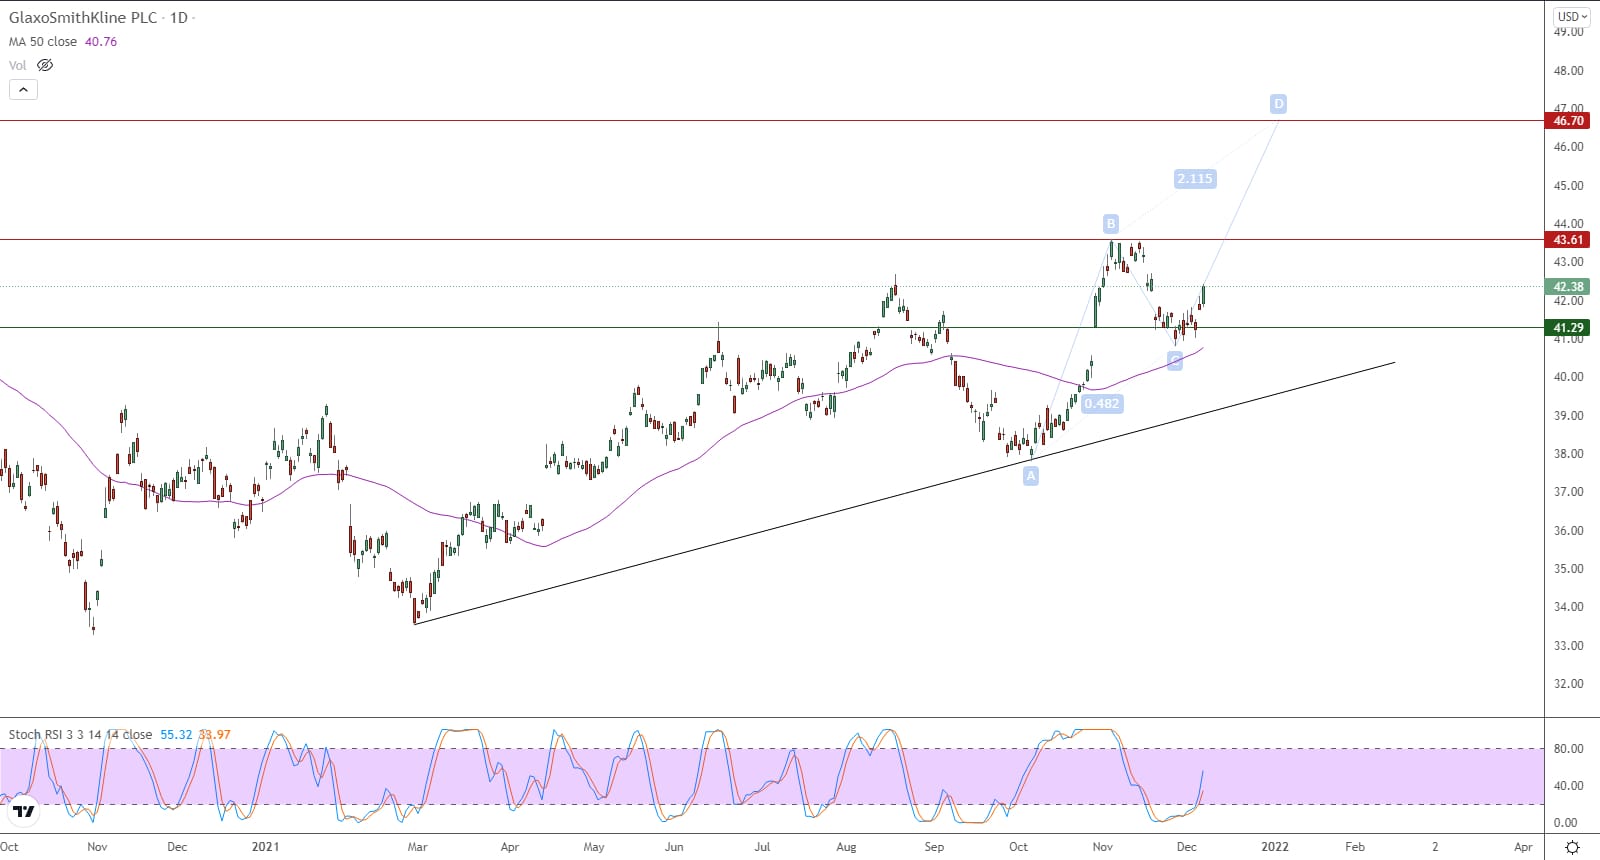Image resolution: width=1600 pixels, height=860 pixels.
Task: Select the Stoch RSI 3 3 14 14 close legend
Action: [80, 734]
